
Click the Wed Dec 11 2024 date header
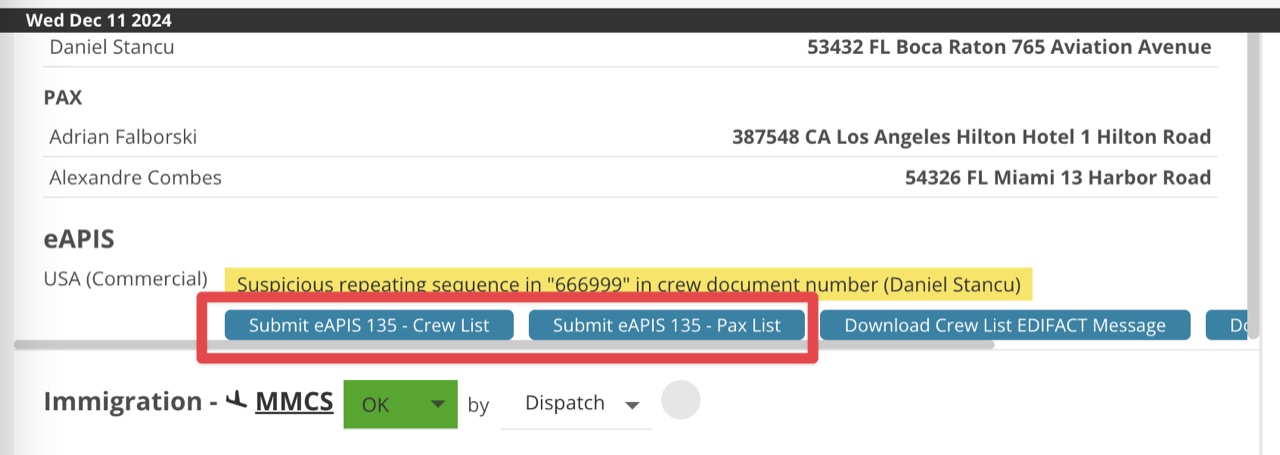[x=98, y=20]
